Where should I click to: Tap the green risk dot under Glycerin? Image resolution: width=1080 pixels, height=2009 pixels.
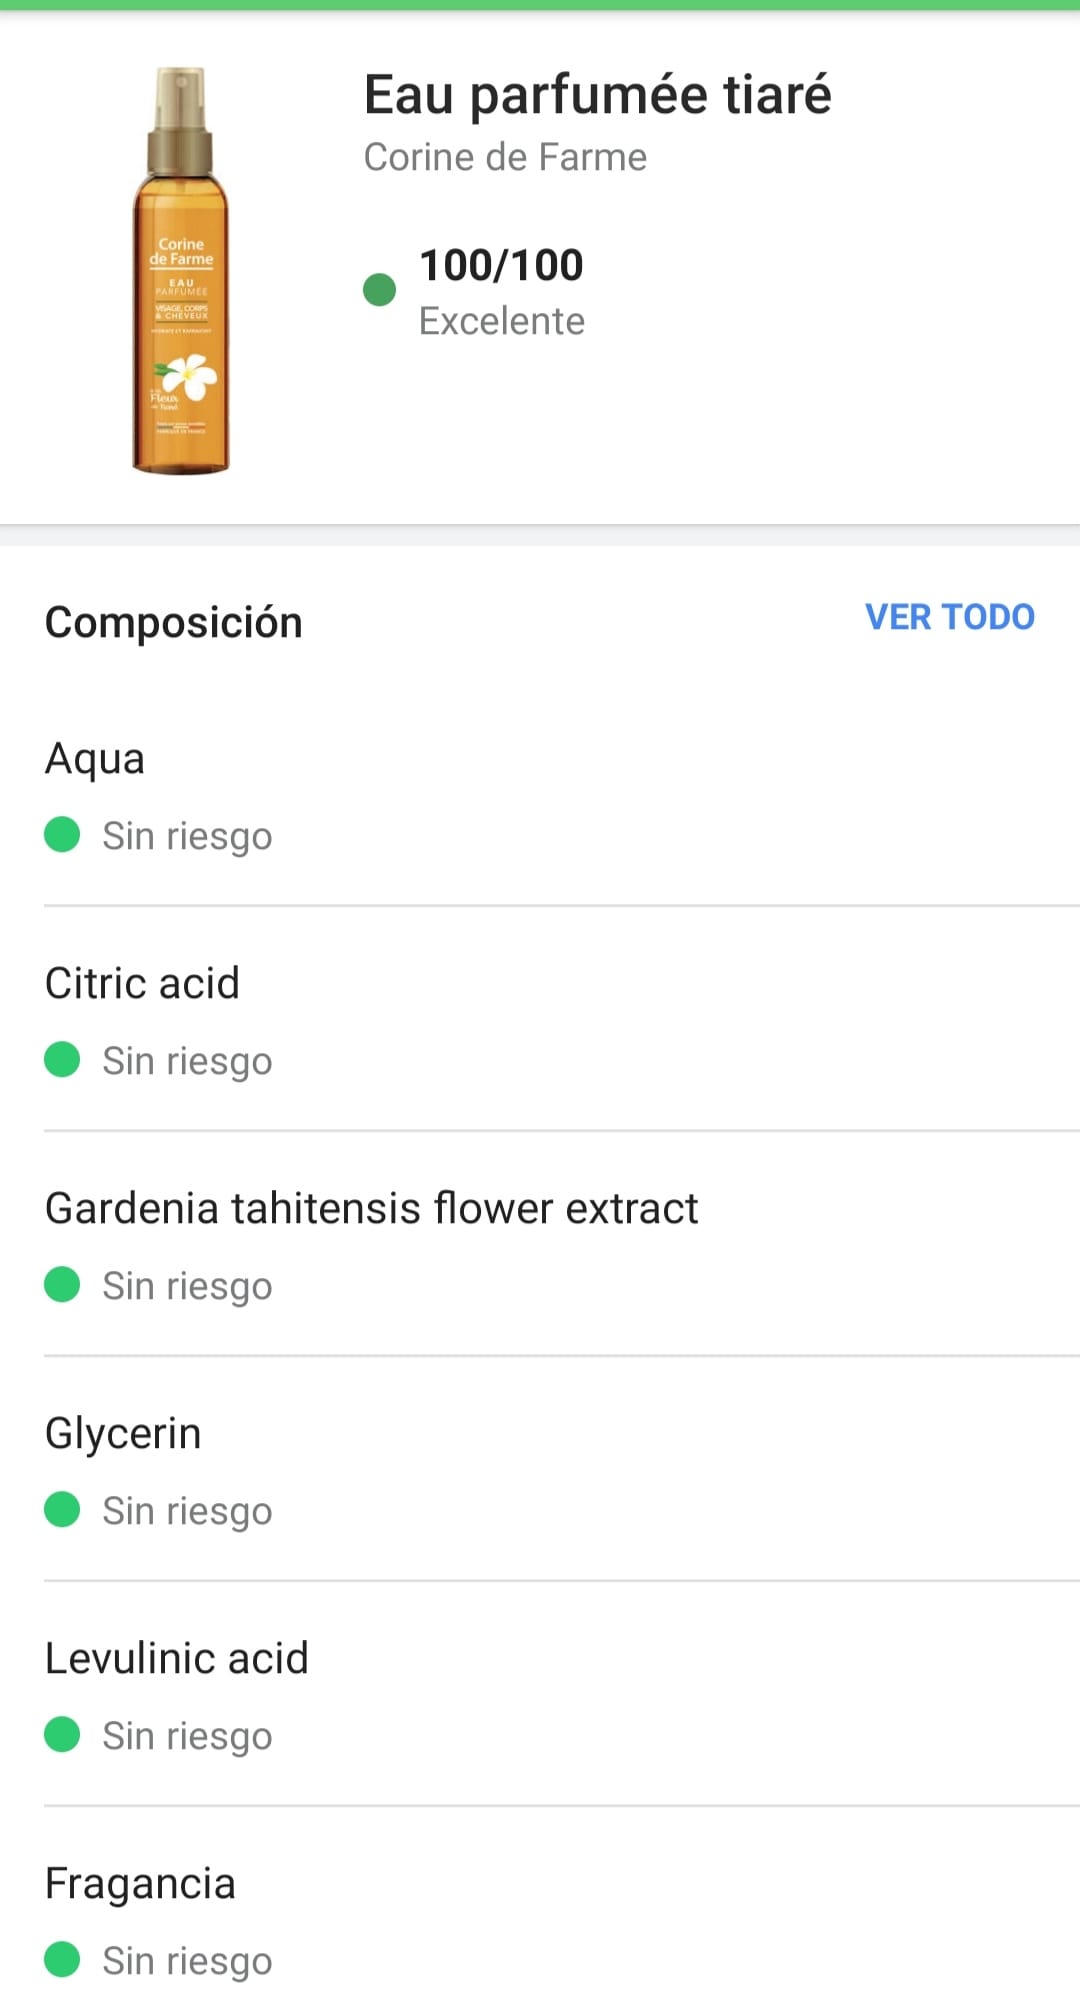coord(62,1509)
